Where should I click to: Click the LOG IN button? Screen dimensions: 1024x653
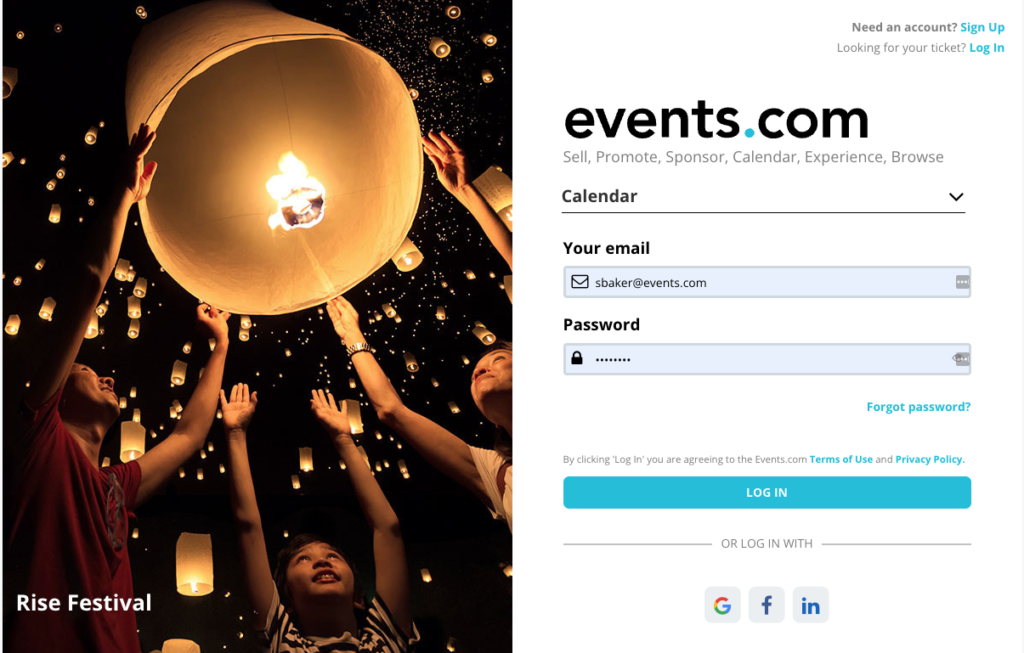767,492
